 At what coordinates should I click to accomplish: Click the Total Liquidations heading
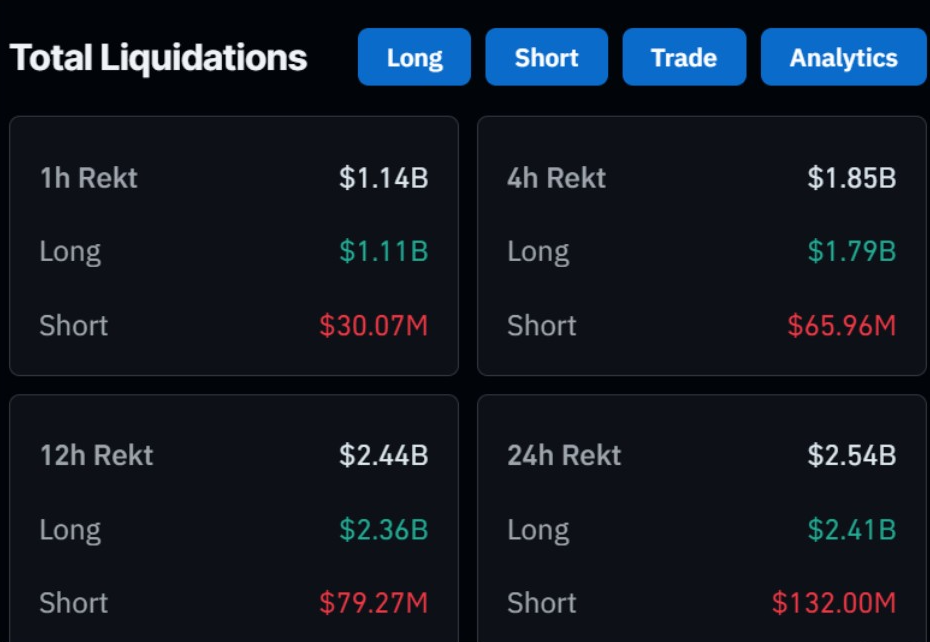158,58
